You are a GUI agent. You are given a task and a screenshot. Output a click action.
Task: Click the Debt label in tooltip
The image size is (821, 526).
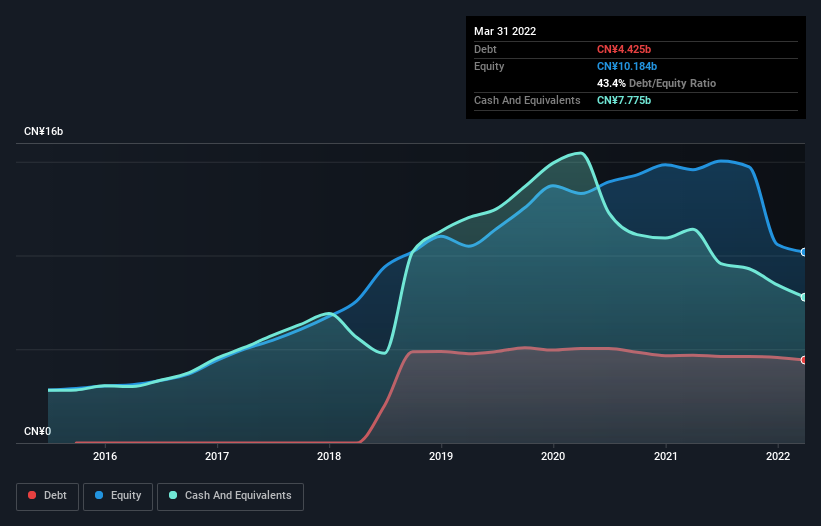pyautogui.click(x=485, y=49)
